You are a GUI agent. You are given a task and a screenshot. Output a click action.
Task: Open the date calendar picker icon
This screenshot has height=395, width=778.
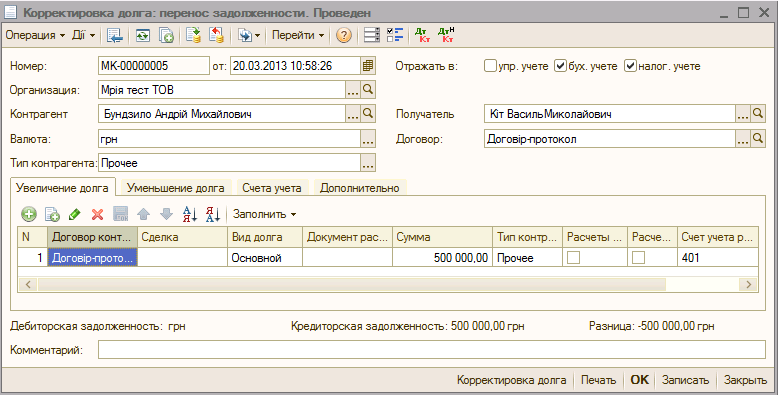coord(368,66)
